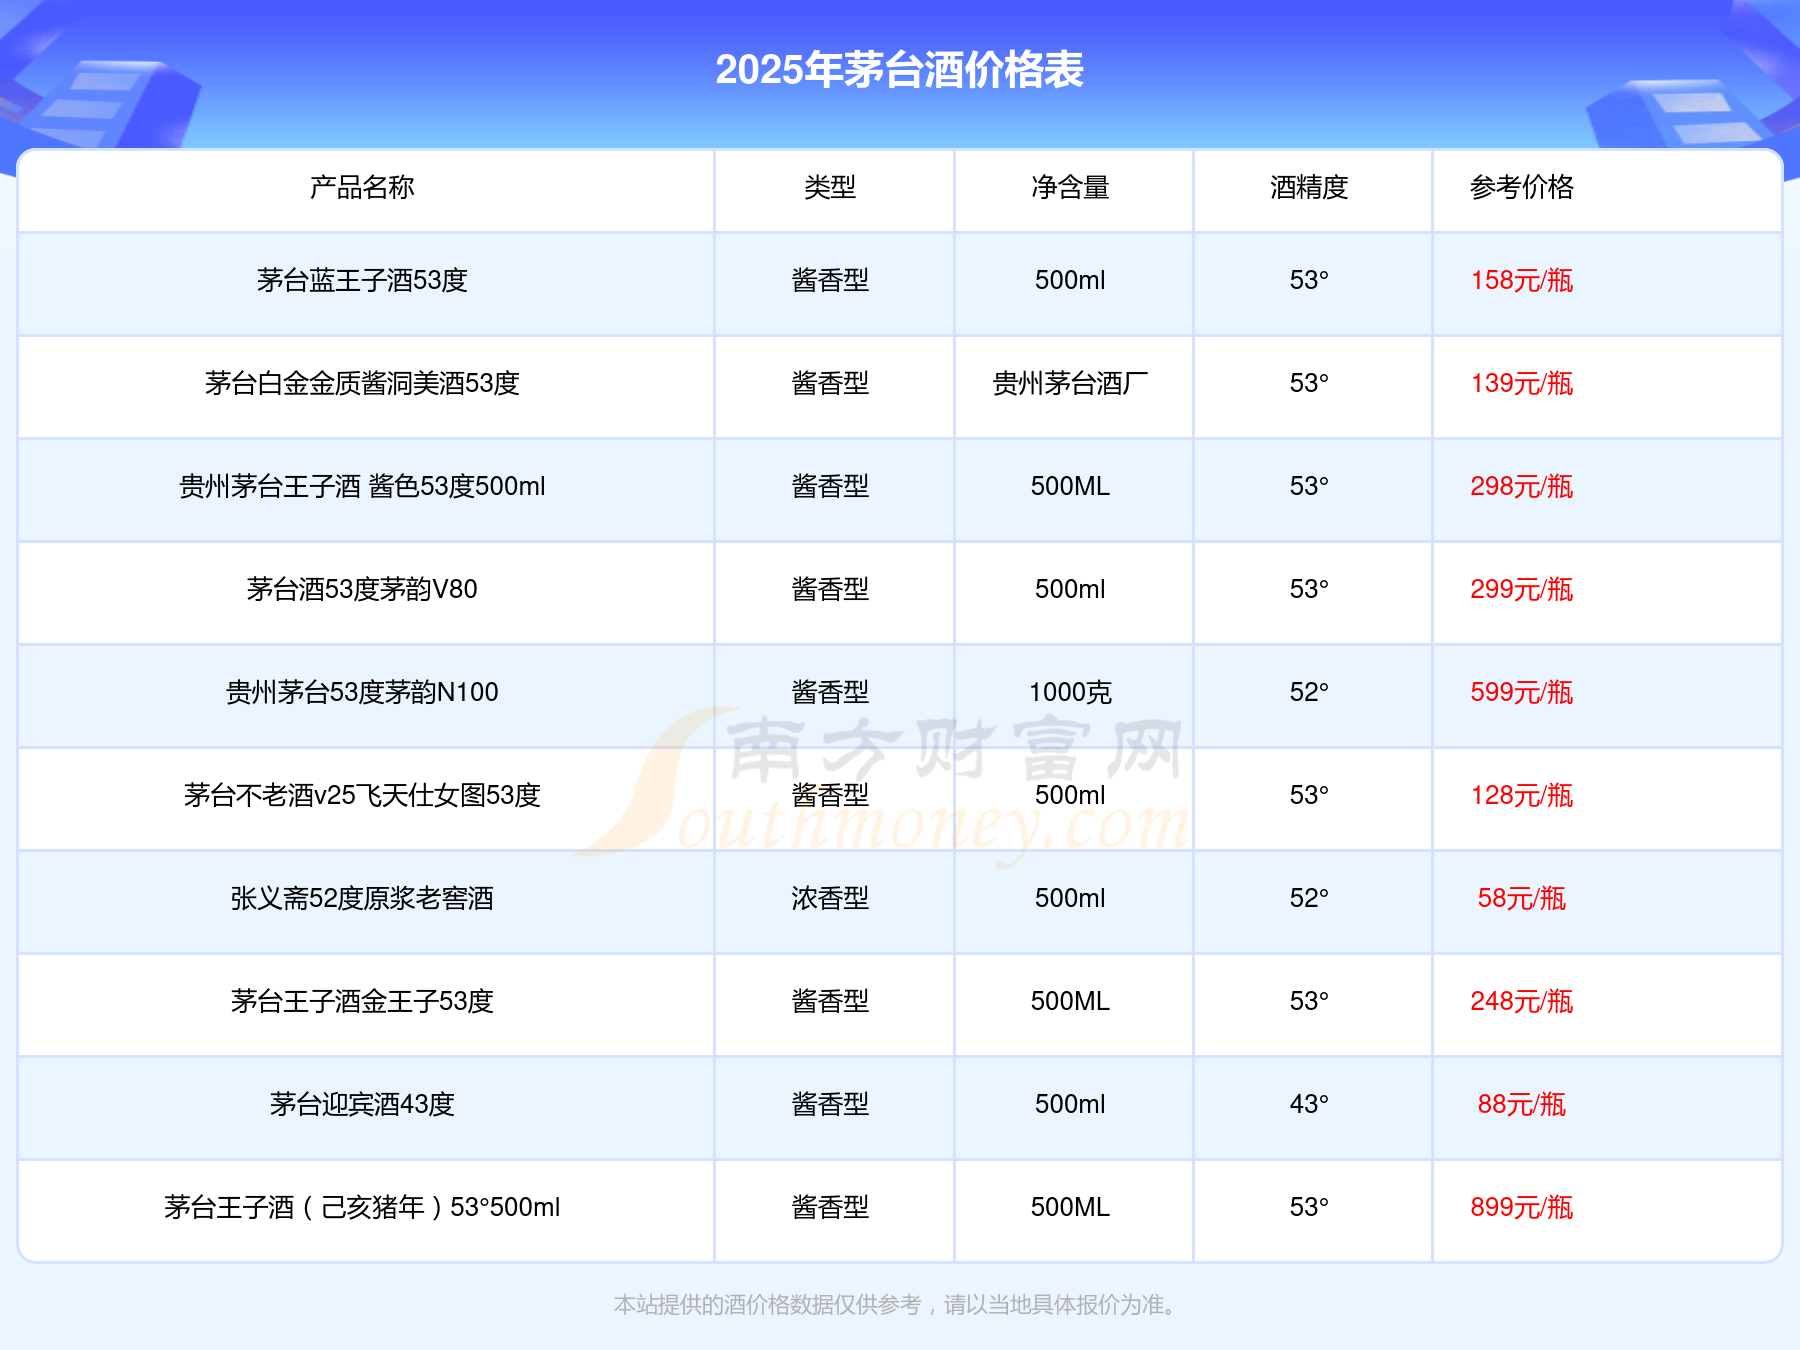Click 500ML in 金王子53度 row
The image size is (1800, 1350).
coord(1070,1001)
